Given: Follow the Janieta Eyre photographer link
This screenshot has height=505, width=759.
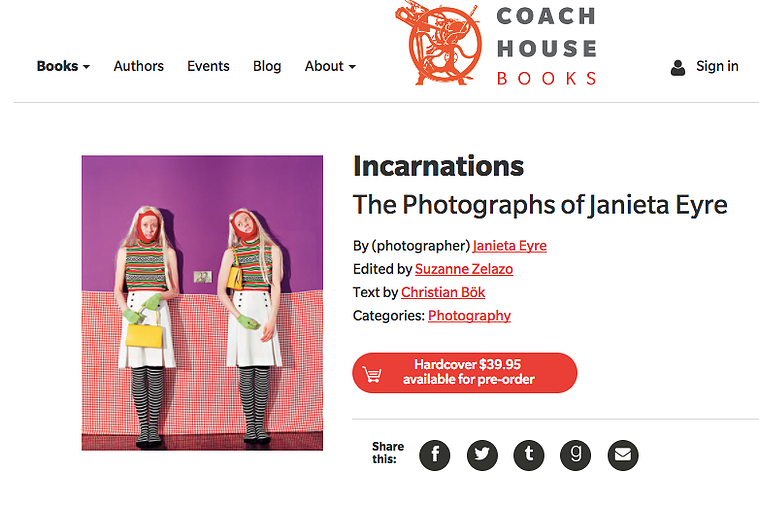Looking at the screenshot, I should 510,246.
